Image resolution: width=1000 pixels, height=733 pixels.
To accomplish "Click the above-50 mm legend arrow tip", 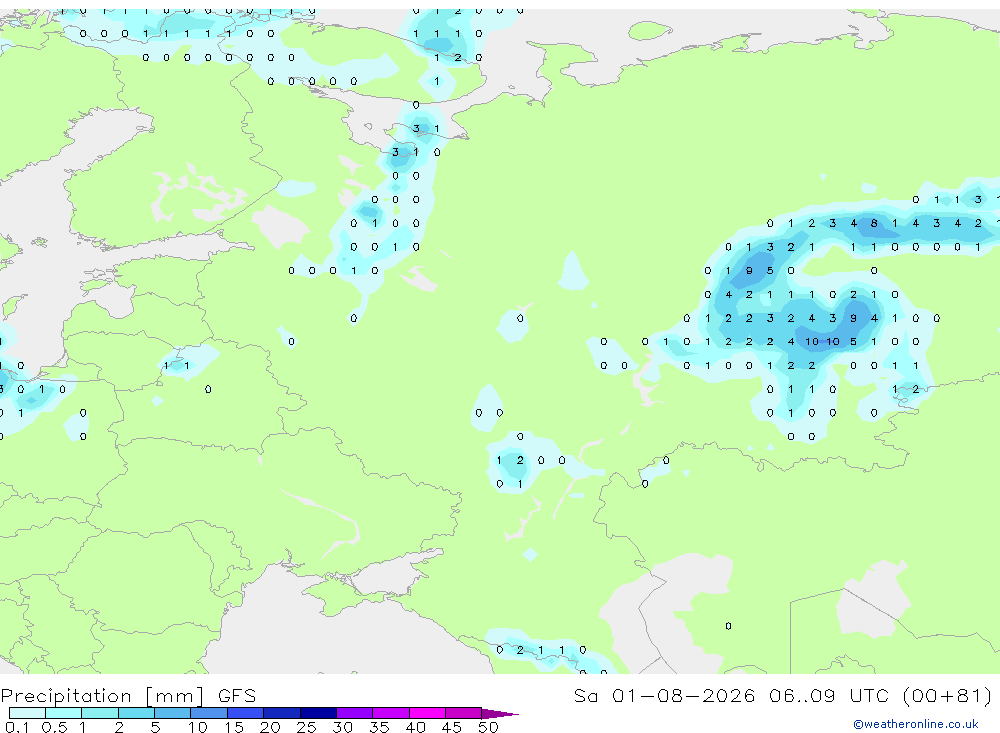I will click(501, 714).
